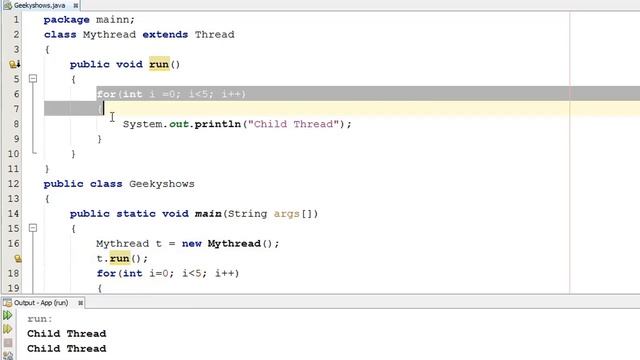This screenshot has height=360, width=640.
Task: Click the 'extends' keyword on line 2
Action: point(165,34)
